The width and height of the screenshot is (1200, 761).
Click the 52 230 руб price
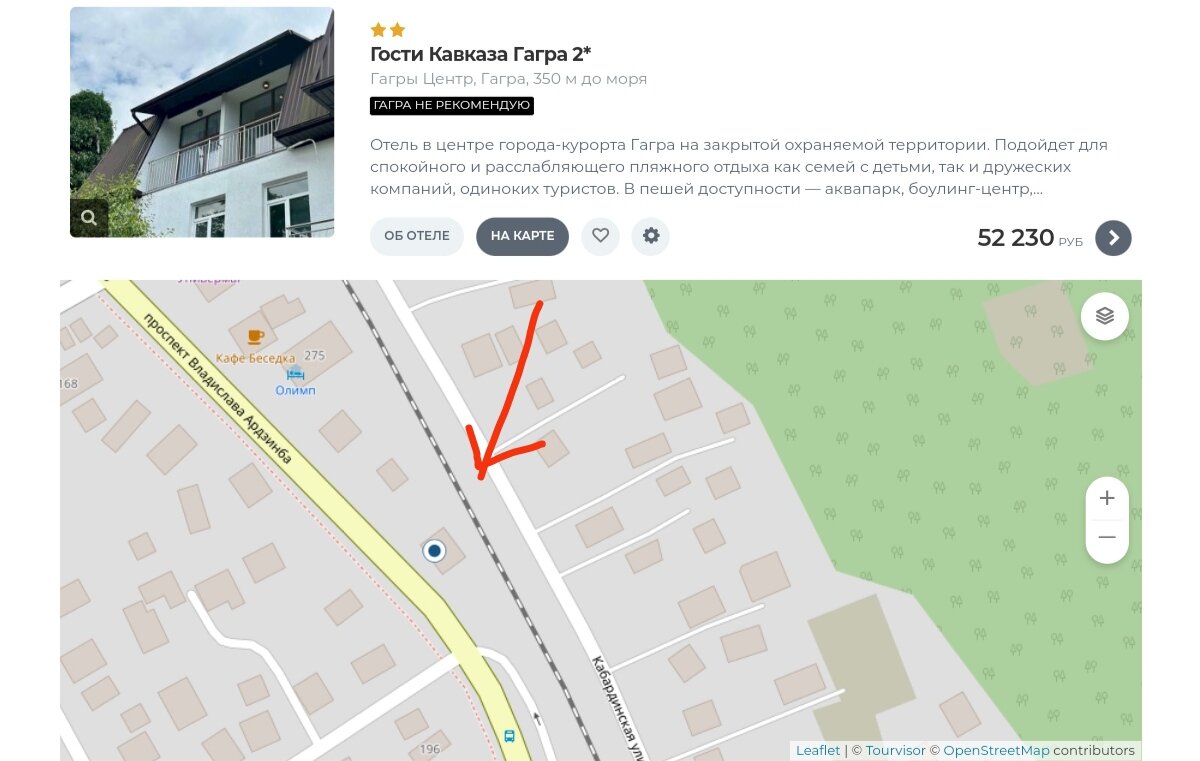click(x=1030, y=238)
